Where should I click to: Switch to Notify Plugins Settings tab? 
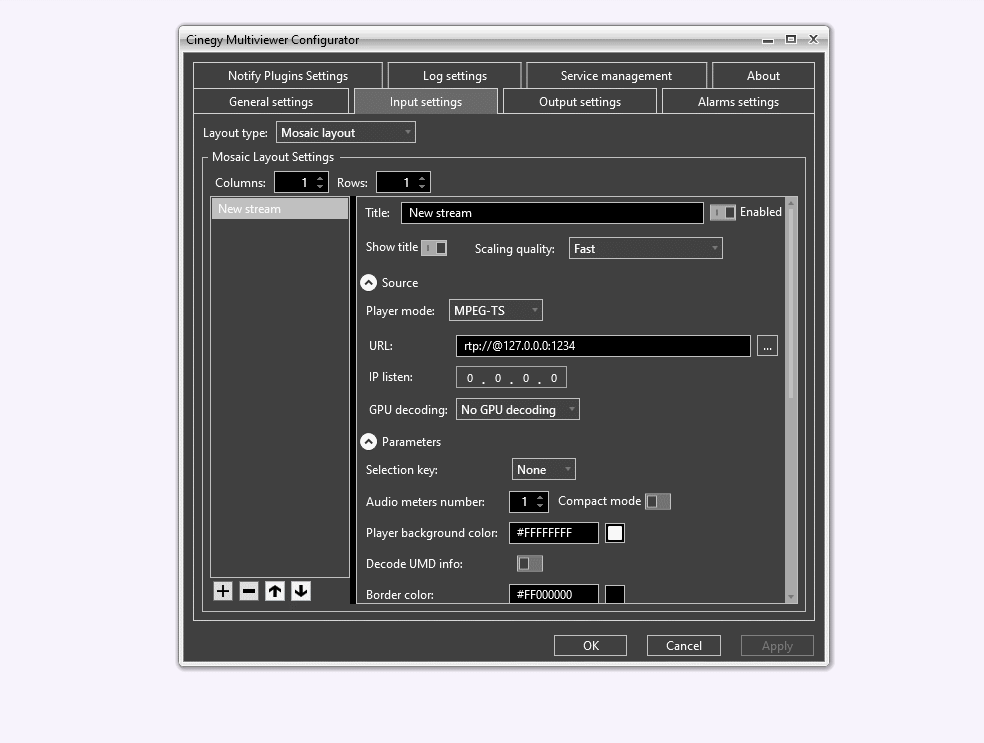pos(288,75)
